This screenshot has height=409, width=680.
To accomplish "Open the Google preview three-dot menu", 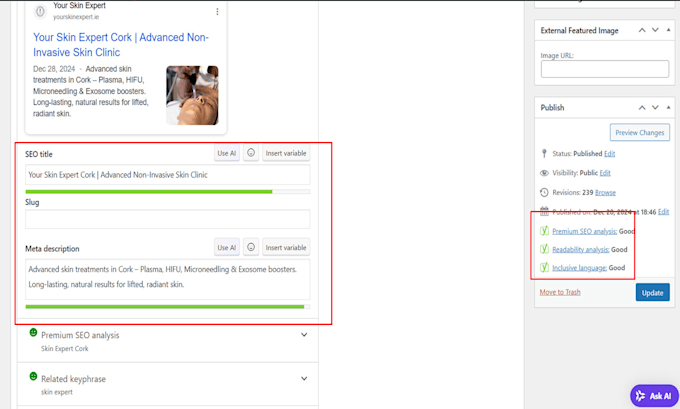I will pyautogui.click(x=217, y=12).
